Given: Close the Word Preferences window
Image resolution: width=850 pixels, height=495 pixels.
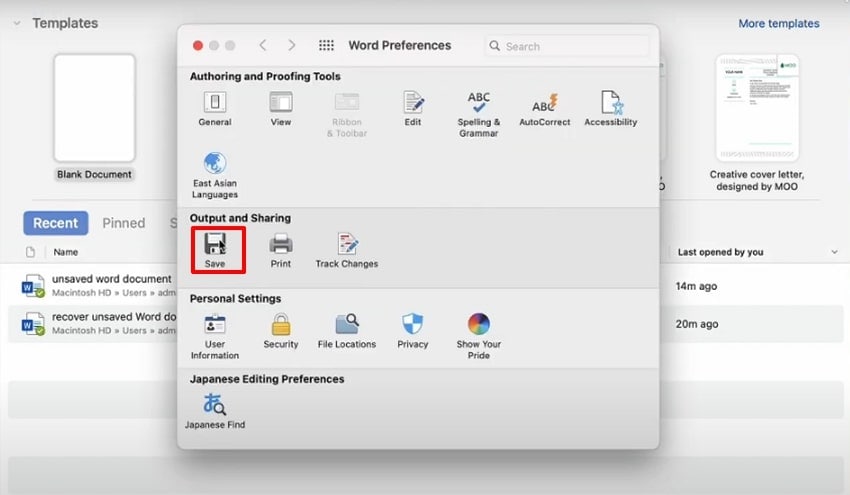Looking at the screenshot, I should tap(198, 46).
